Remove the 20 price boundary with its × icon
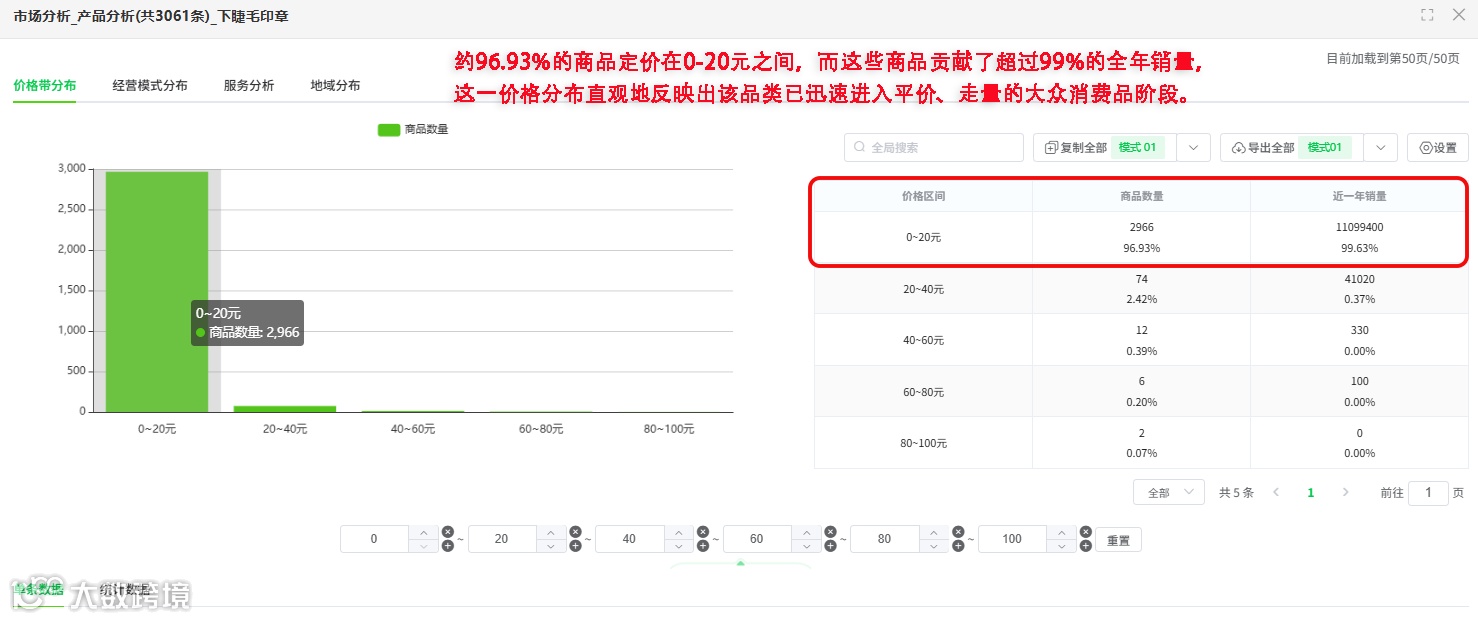 pos(575,532)
